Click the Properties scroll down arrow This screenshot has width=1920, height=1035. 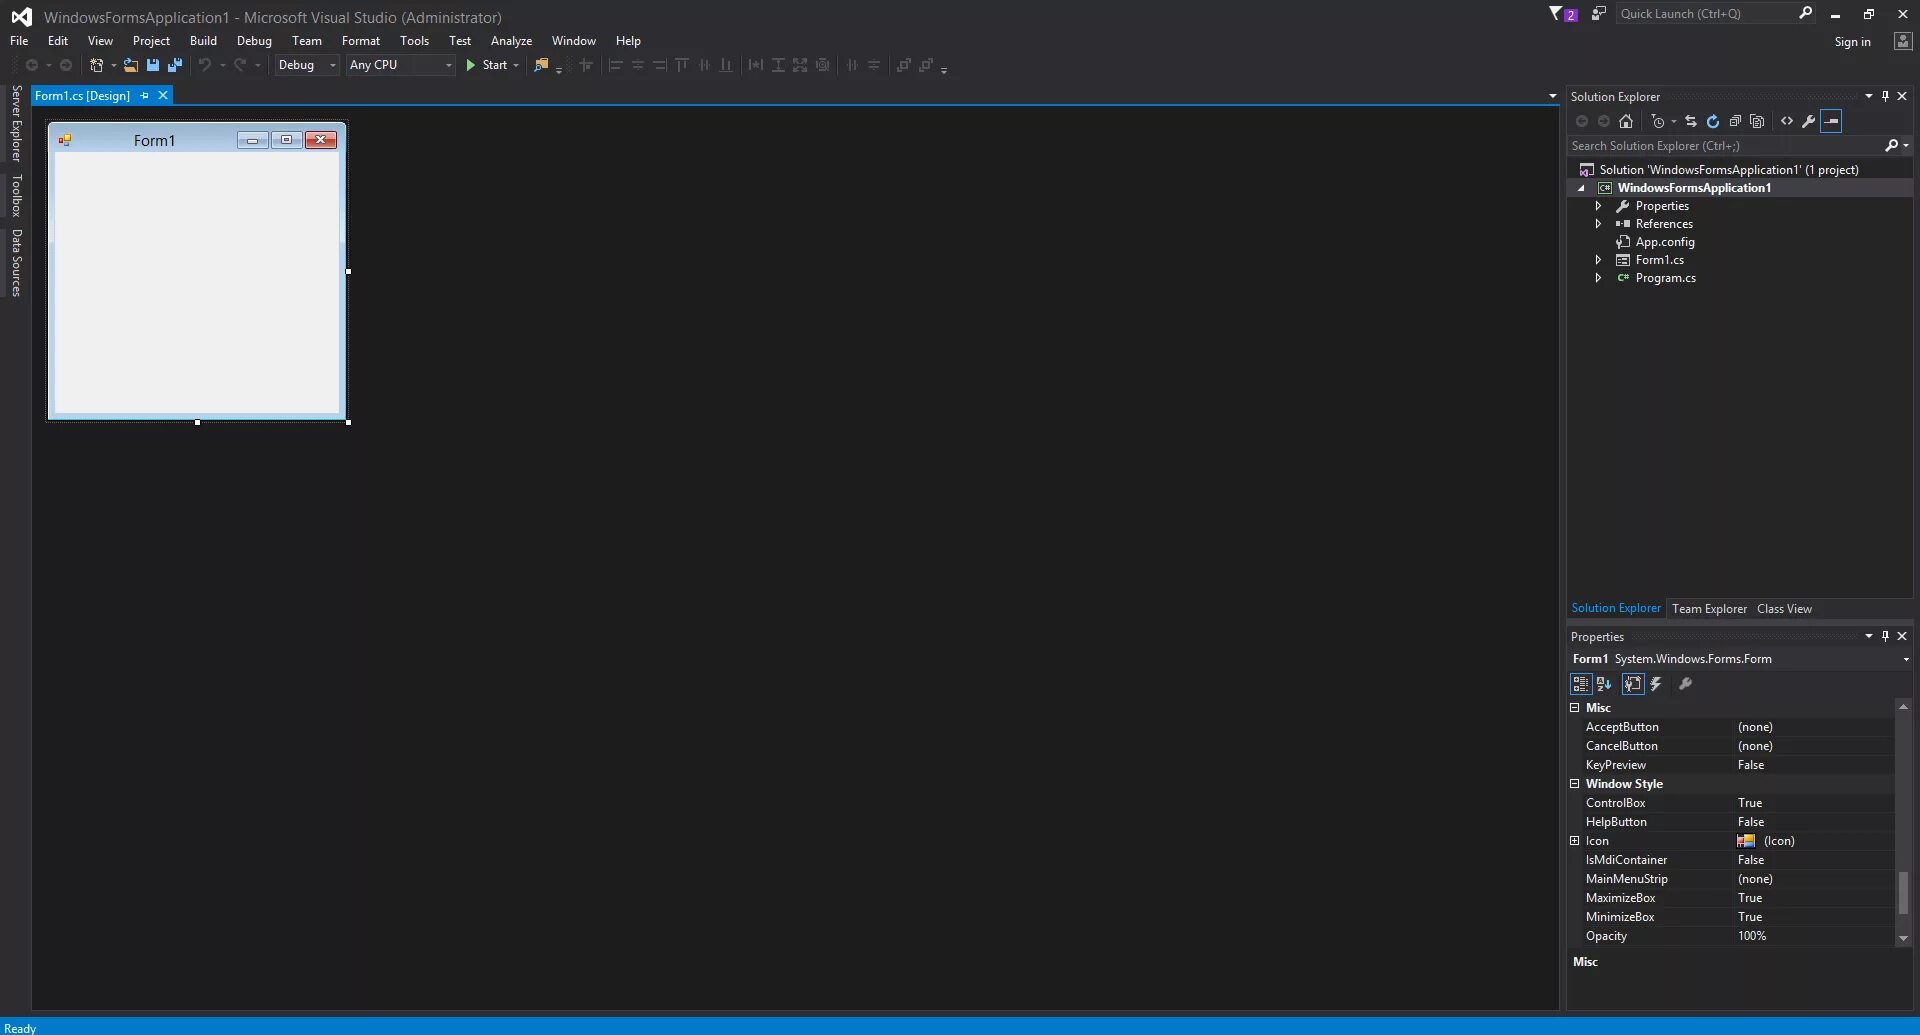point(1903,939)
